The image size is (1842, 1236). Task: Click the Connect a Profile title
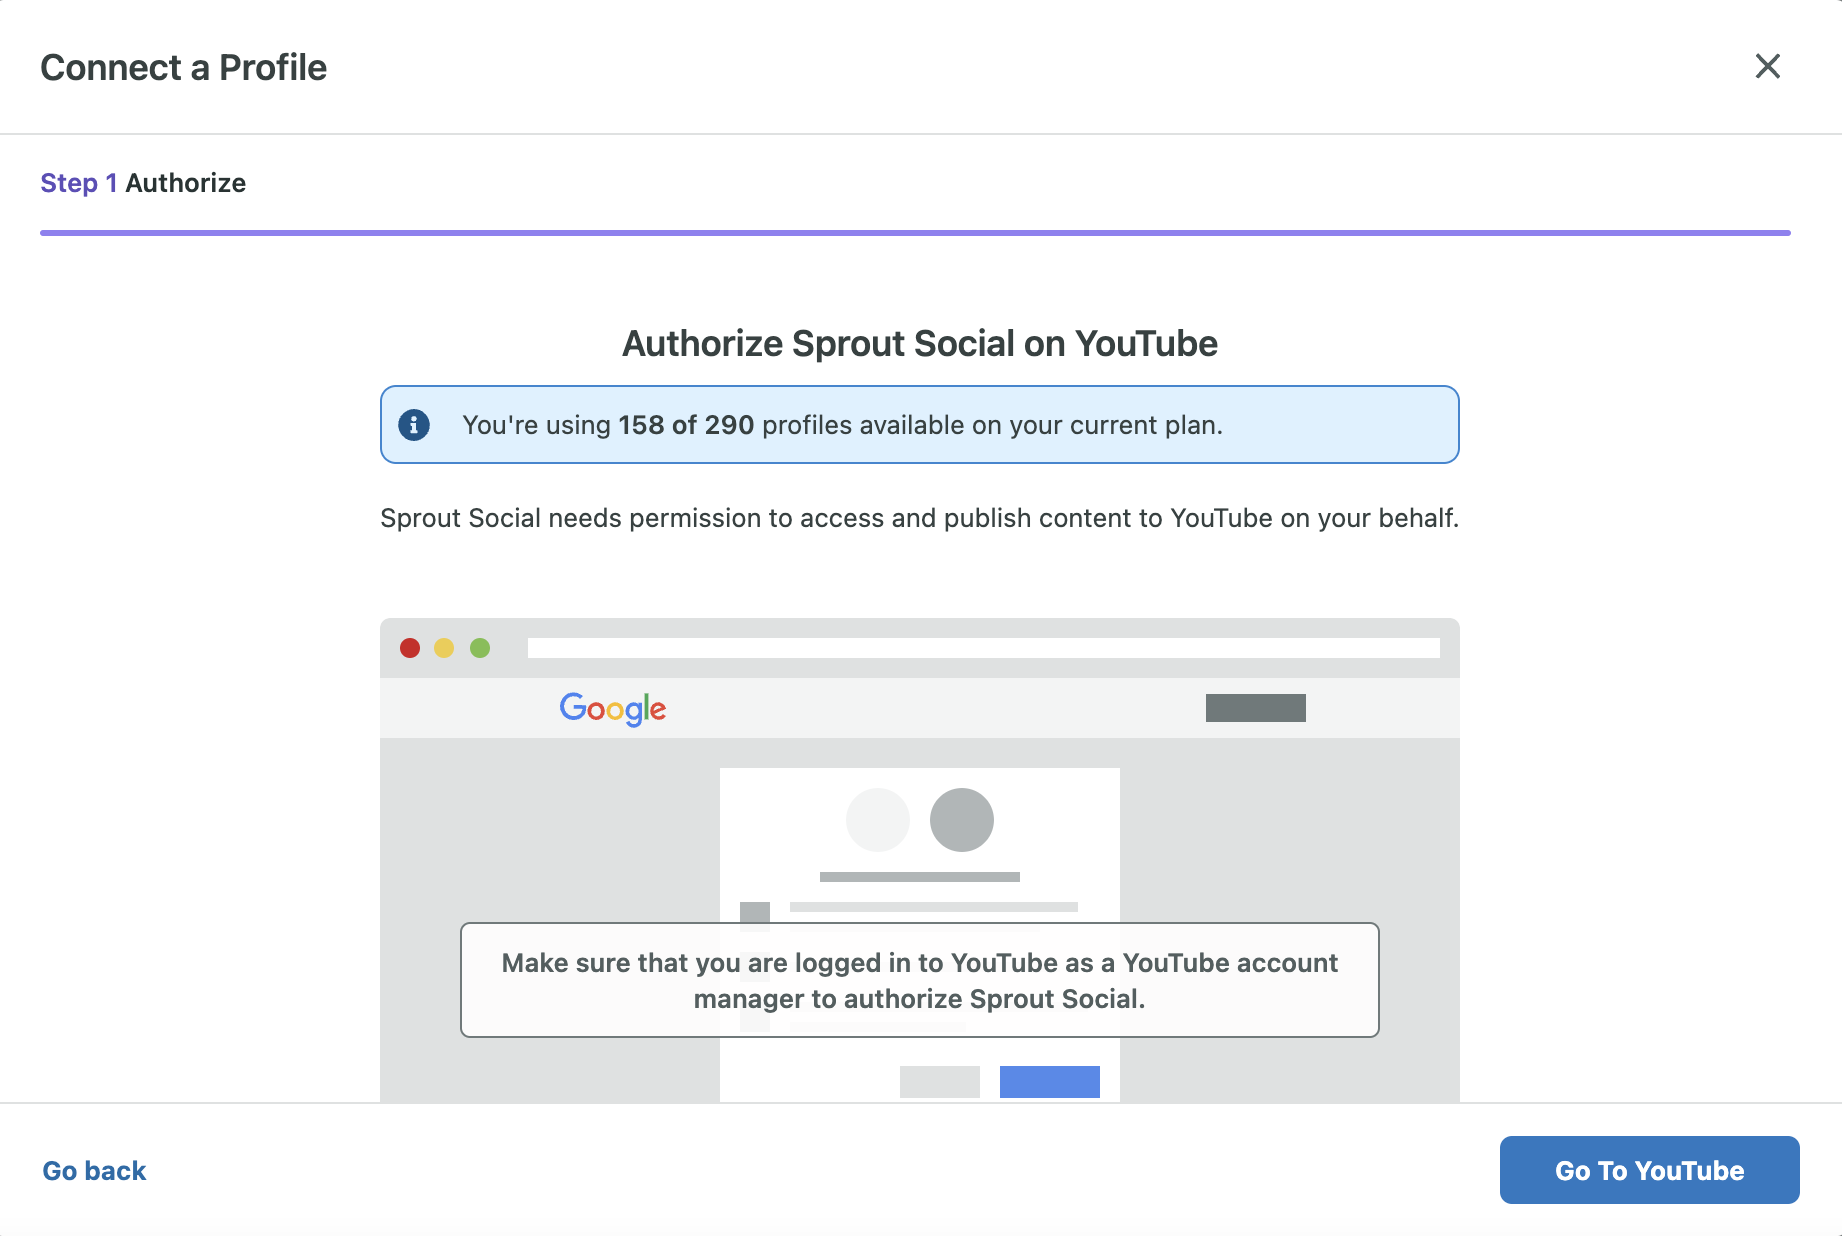point(184,68)
